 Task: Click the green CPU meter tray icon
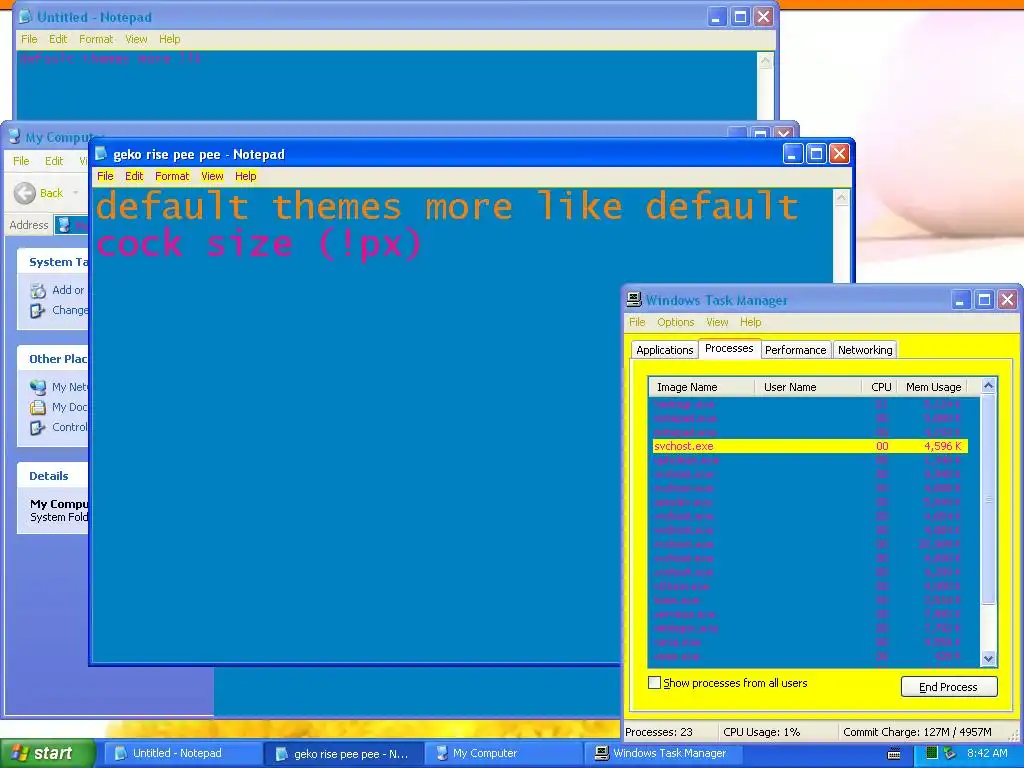pyautogui.click(x=931, y=753)
